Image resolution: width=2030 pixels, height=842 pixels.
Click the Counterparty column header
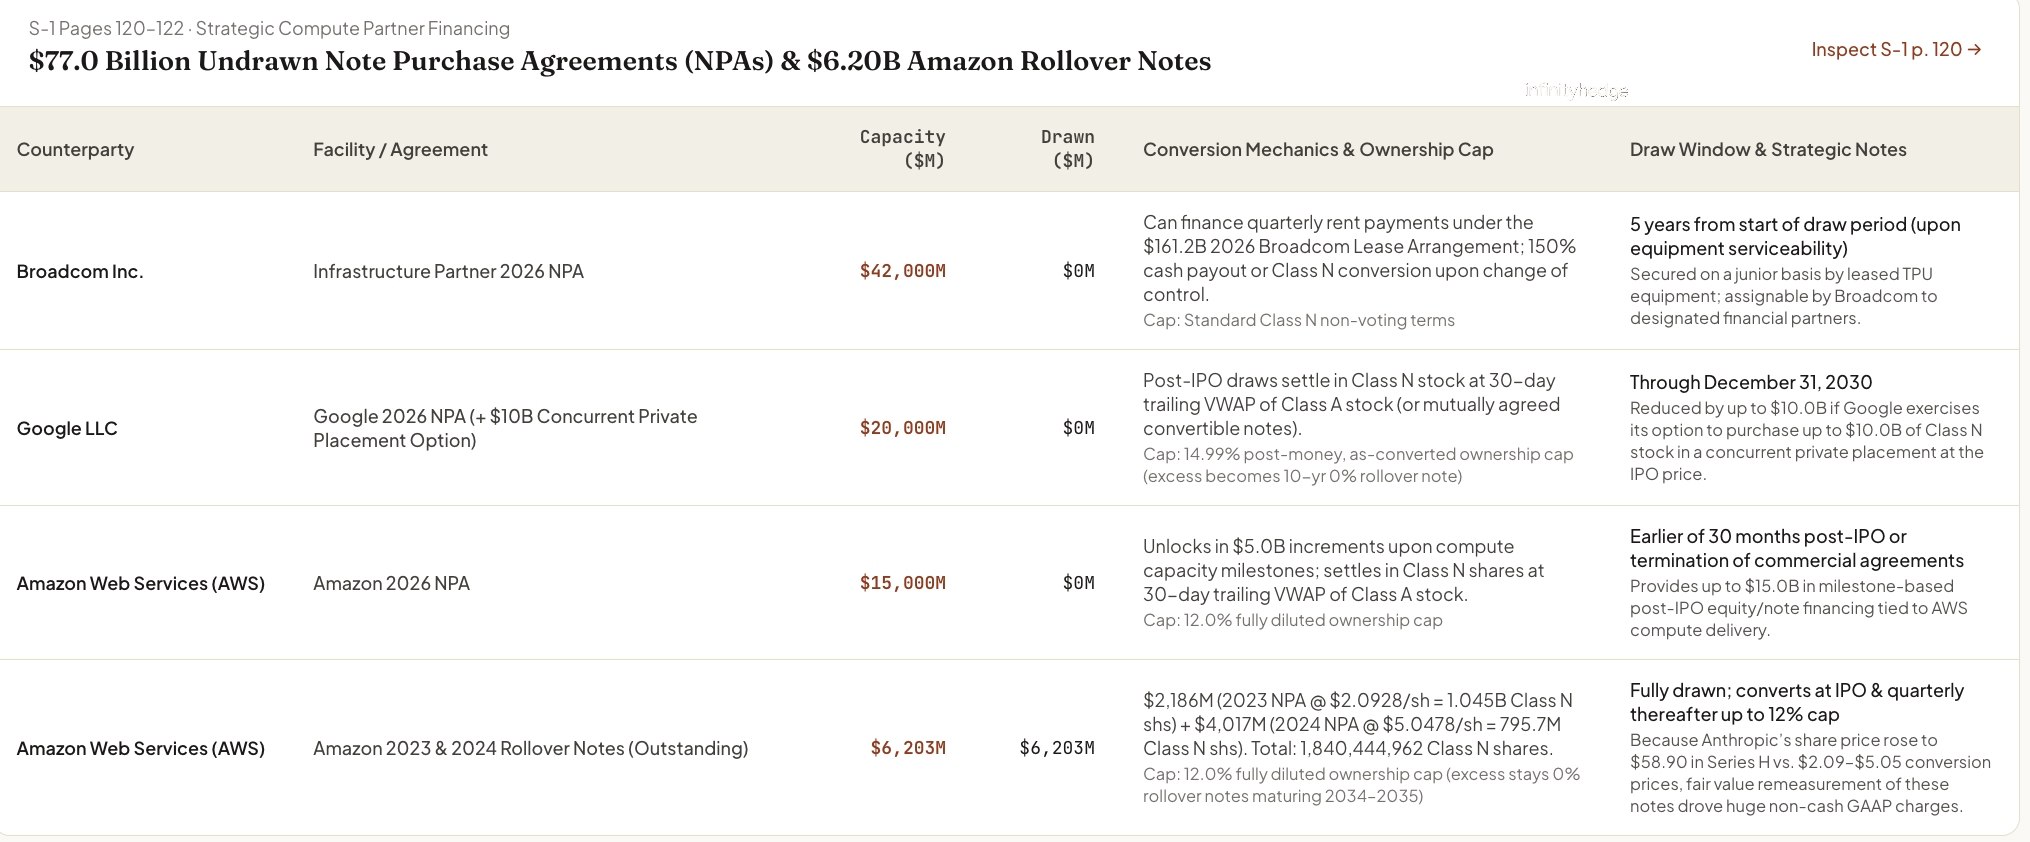[x=75, y=149]
